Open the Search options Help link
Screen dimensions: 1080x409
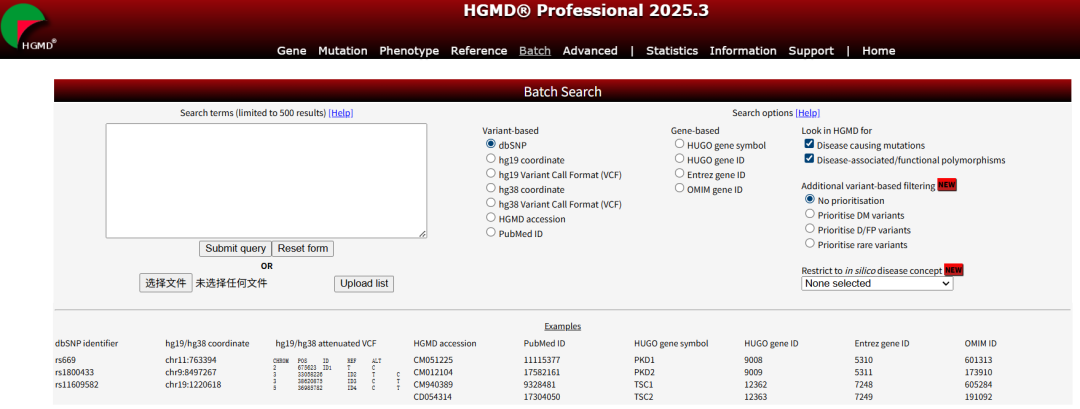pos(807,113)
